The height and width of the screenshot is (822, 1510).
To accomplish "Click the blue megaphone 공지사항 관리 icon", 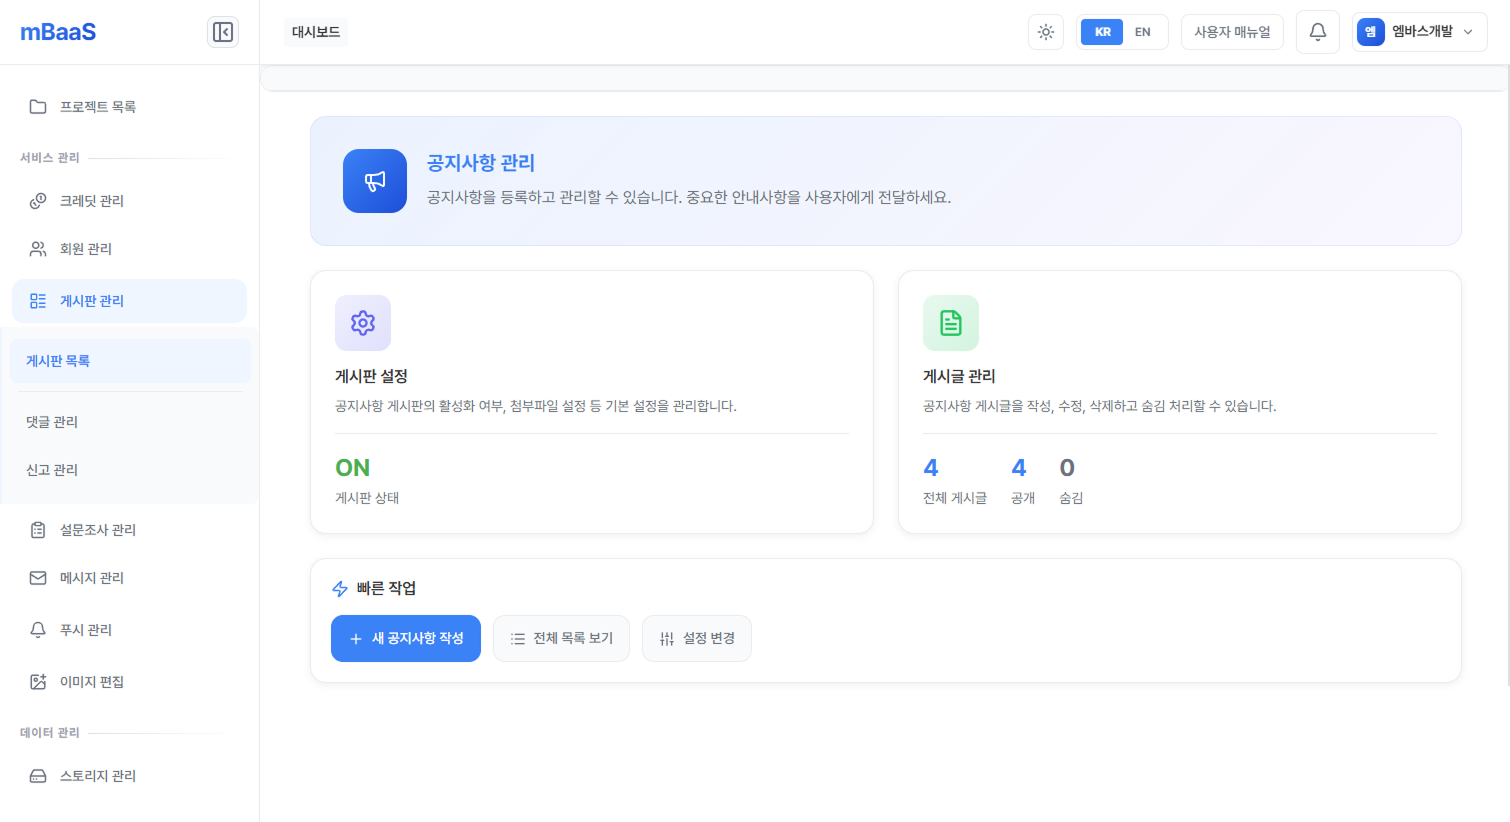I will 375,181.
